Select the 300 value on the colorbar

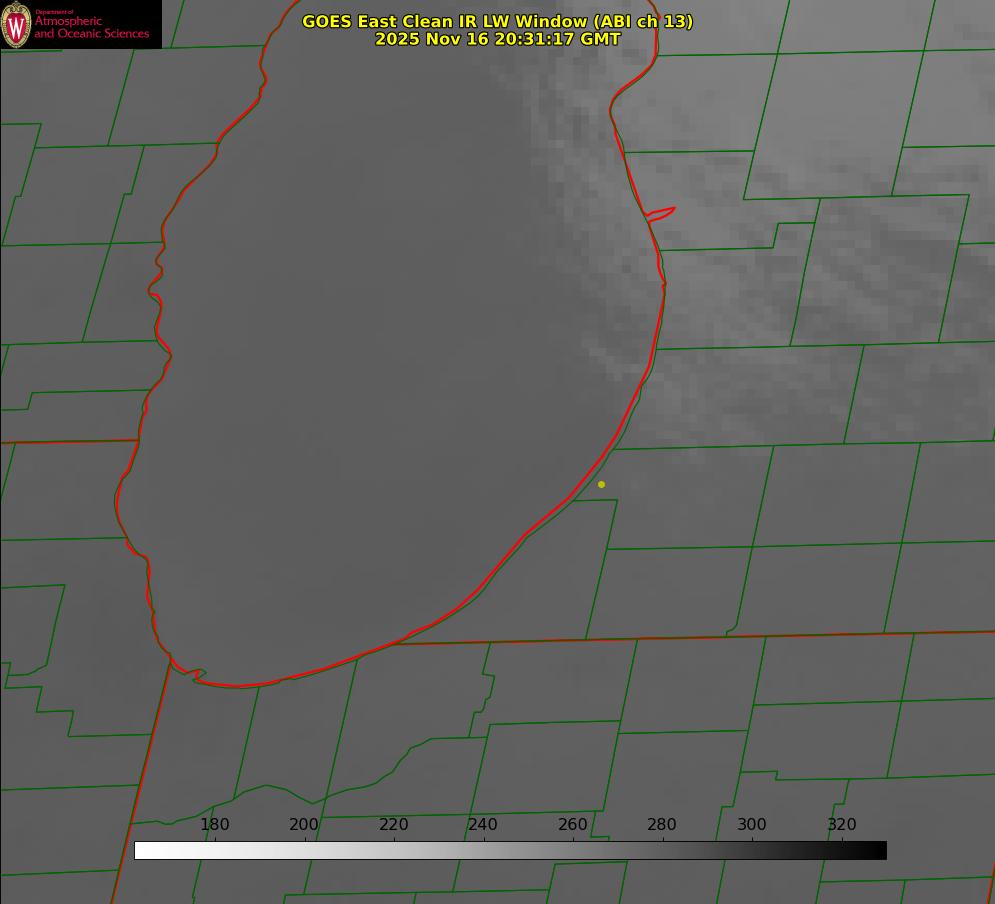pyautogui.click(x=752, y=824)
